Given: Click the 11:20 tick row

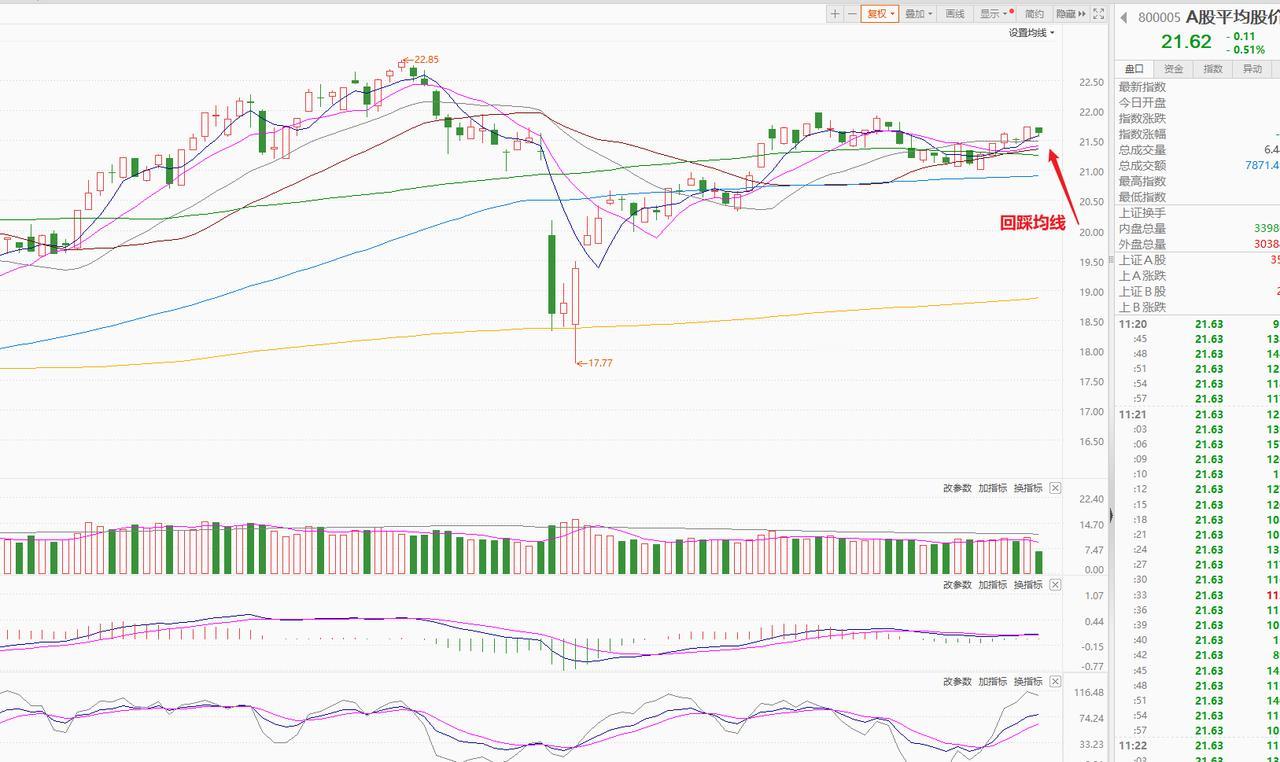Looking at the screenshot, I should tap(1197, 324).
